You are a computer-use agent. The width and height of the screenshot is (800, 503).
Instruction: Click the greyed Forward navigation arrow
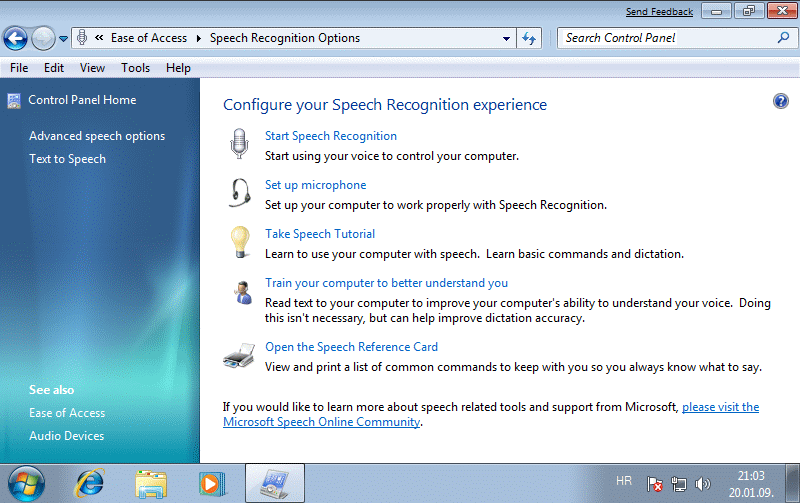43,38
